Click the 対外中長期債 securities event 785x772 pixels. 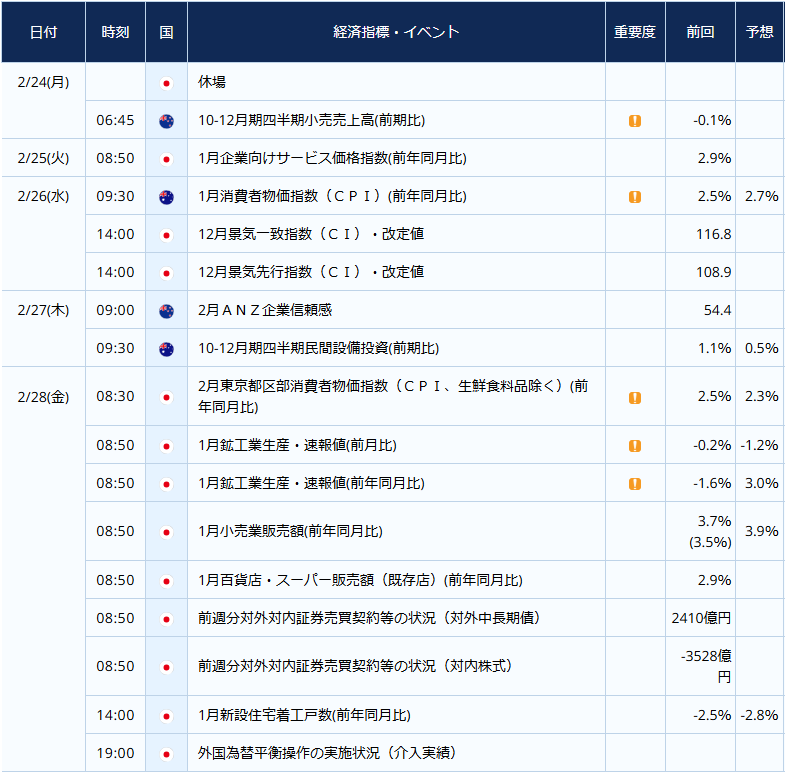(369, 618)
